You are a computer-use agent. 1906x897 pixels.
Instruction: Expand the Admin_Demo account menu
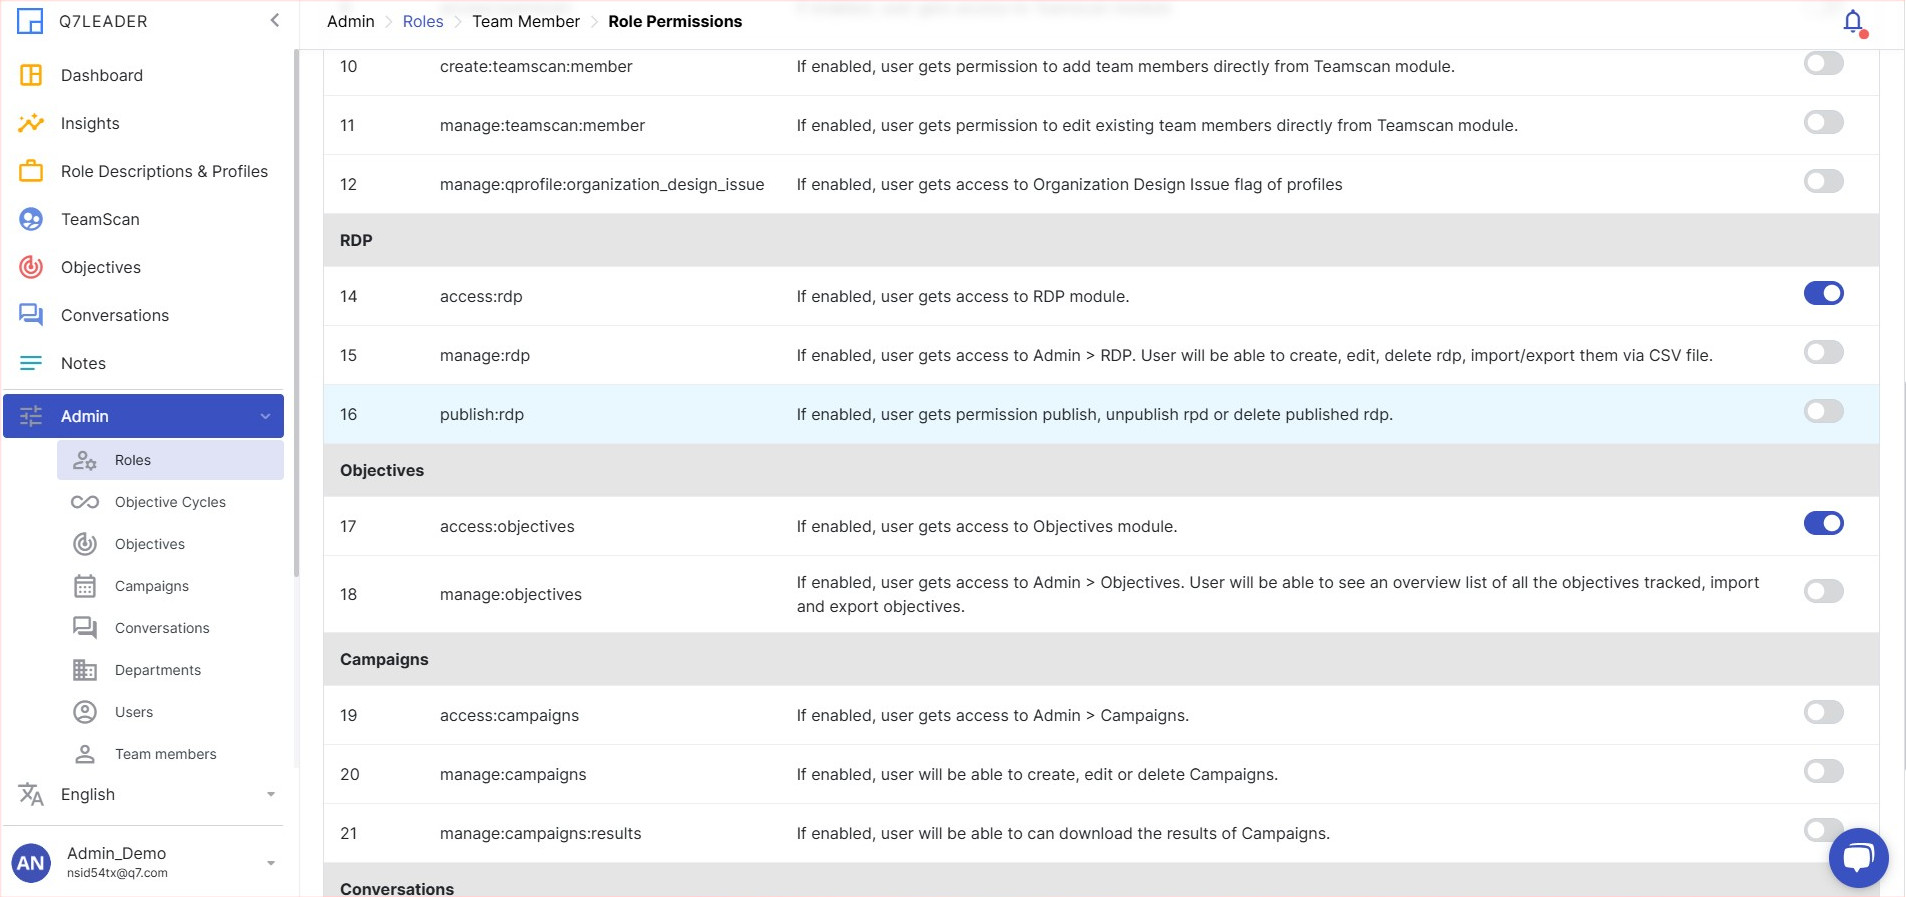(x=270, y=862)
